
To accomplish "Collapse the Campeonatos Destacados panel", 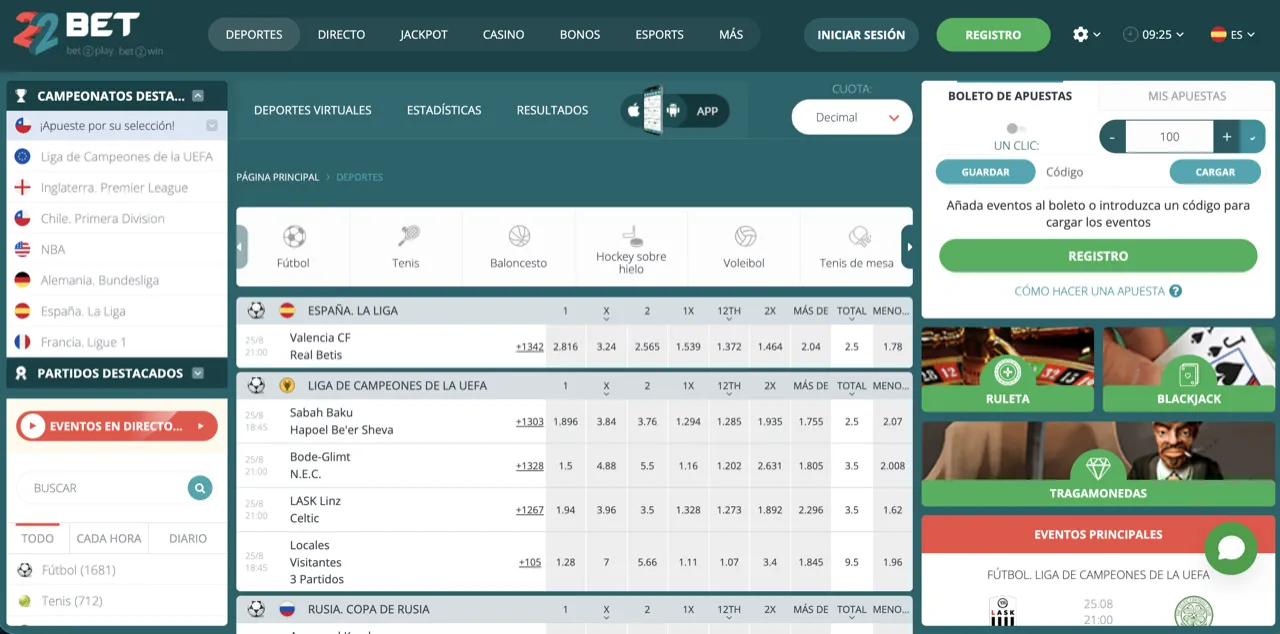I will (198, 96).
